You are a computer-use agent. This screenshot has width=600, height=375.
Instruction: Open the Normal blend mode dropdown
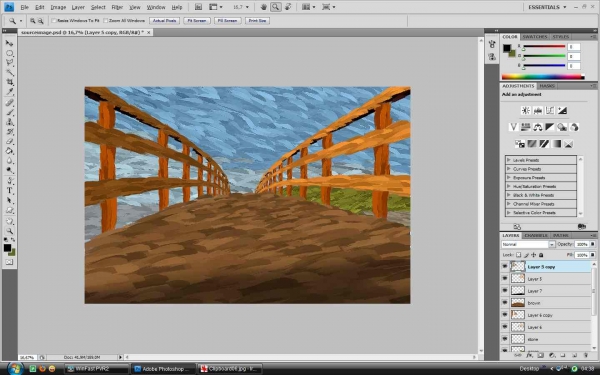(528, 244)
